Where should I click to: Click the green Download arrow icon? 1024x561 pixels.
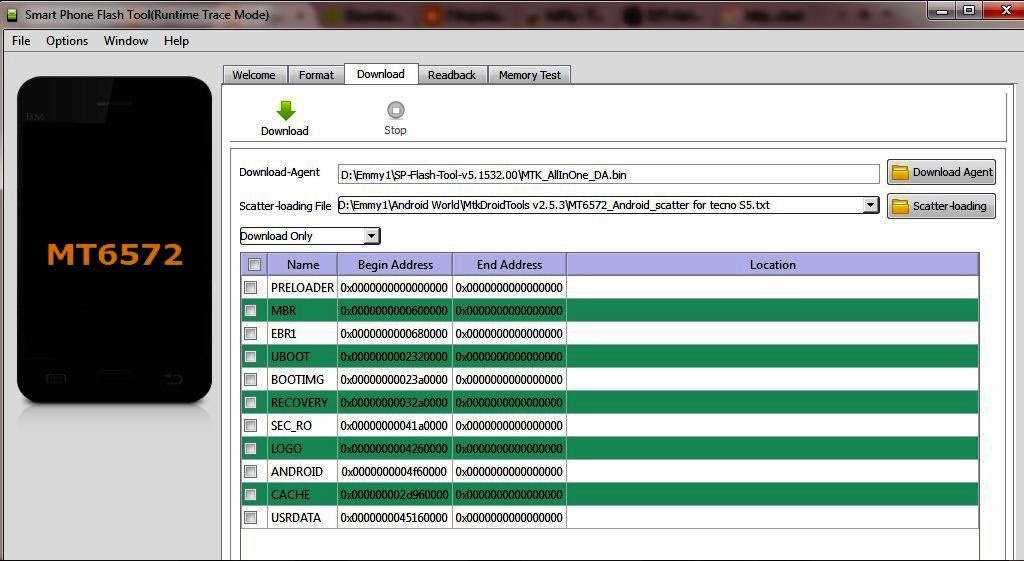click(285, 111)
